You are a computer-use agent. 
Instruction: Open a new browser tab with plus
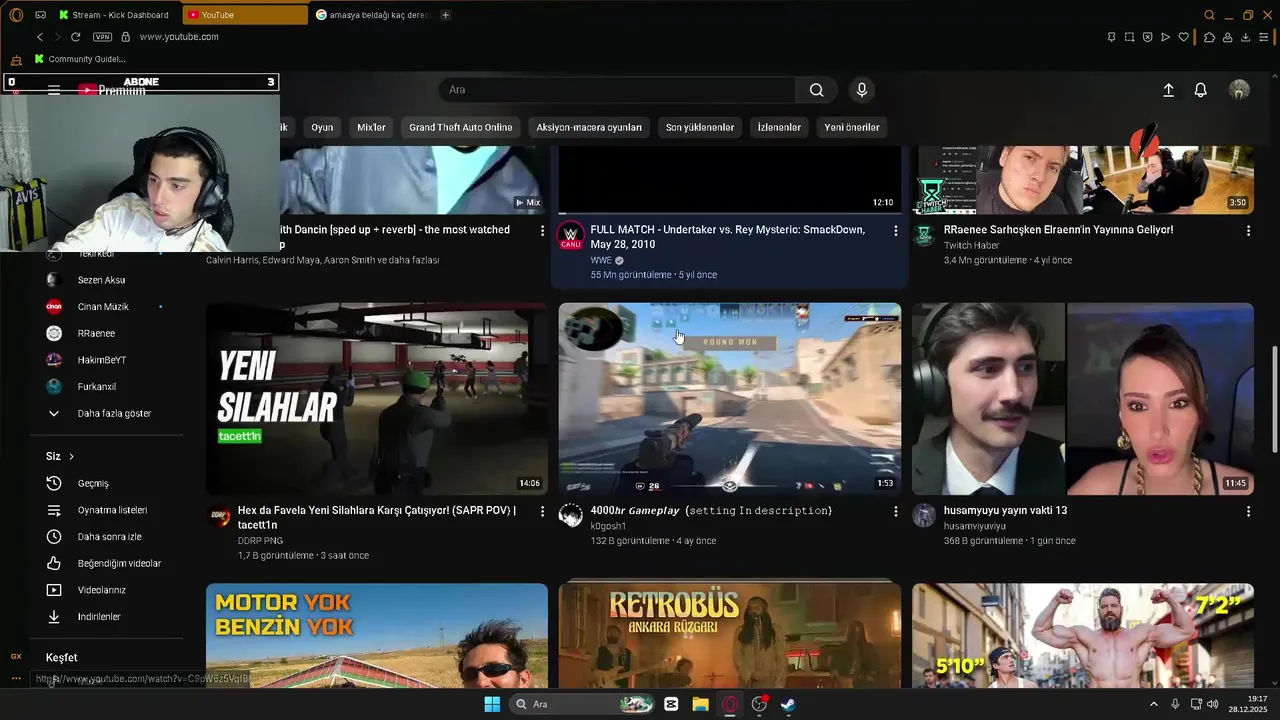click(x=445, y=15)
